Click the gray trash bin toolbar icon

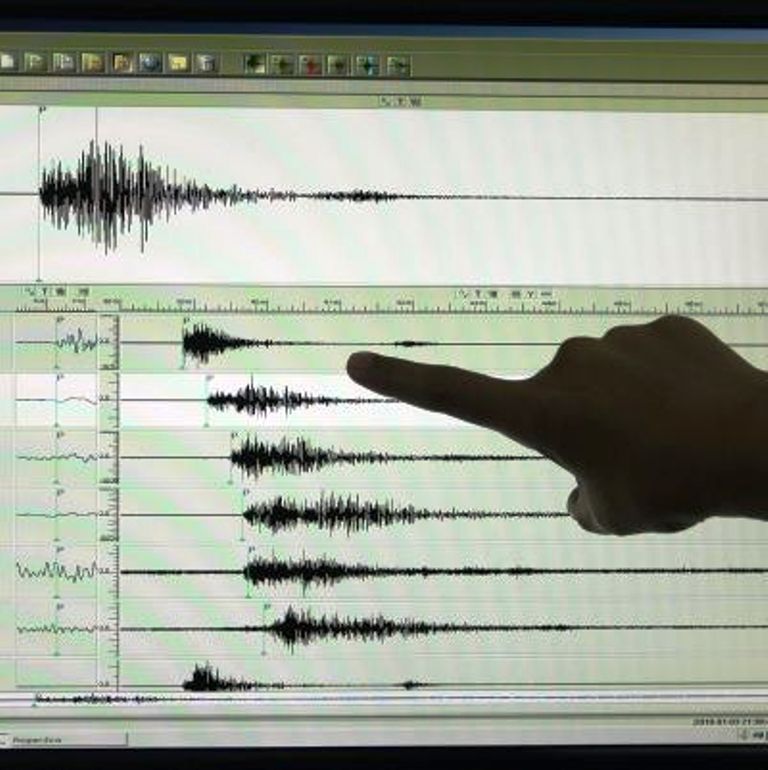click(206, 63)
